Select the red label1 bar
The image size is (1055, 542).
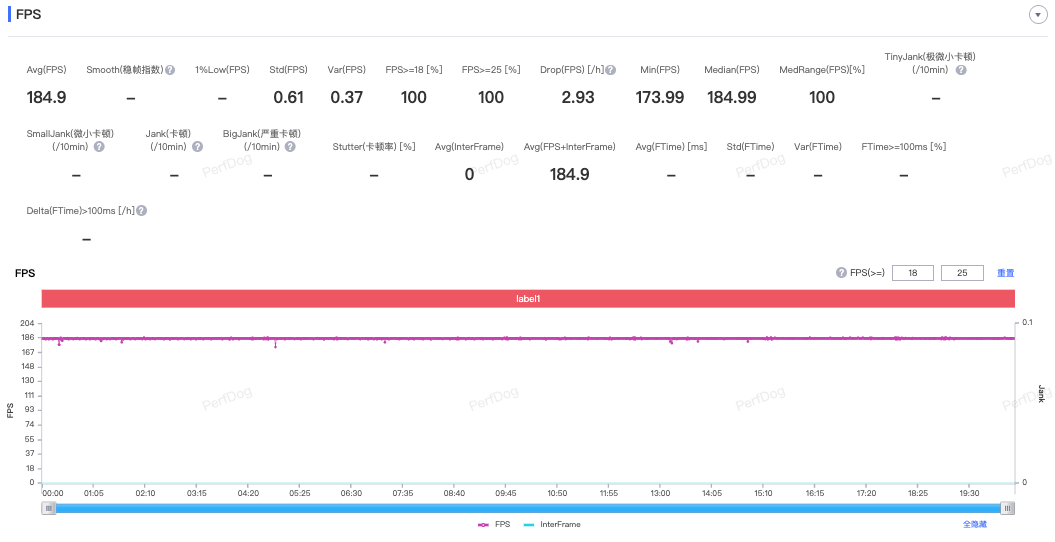pos(528,299)
